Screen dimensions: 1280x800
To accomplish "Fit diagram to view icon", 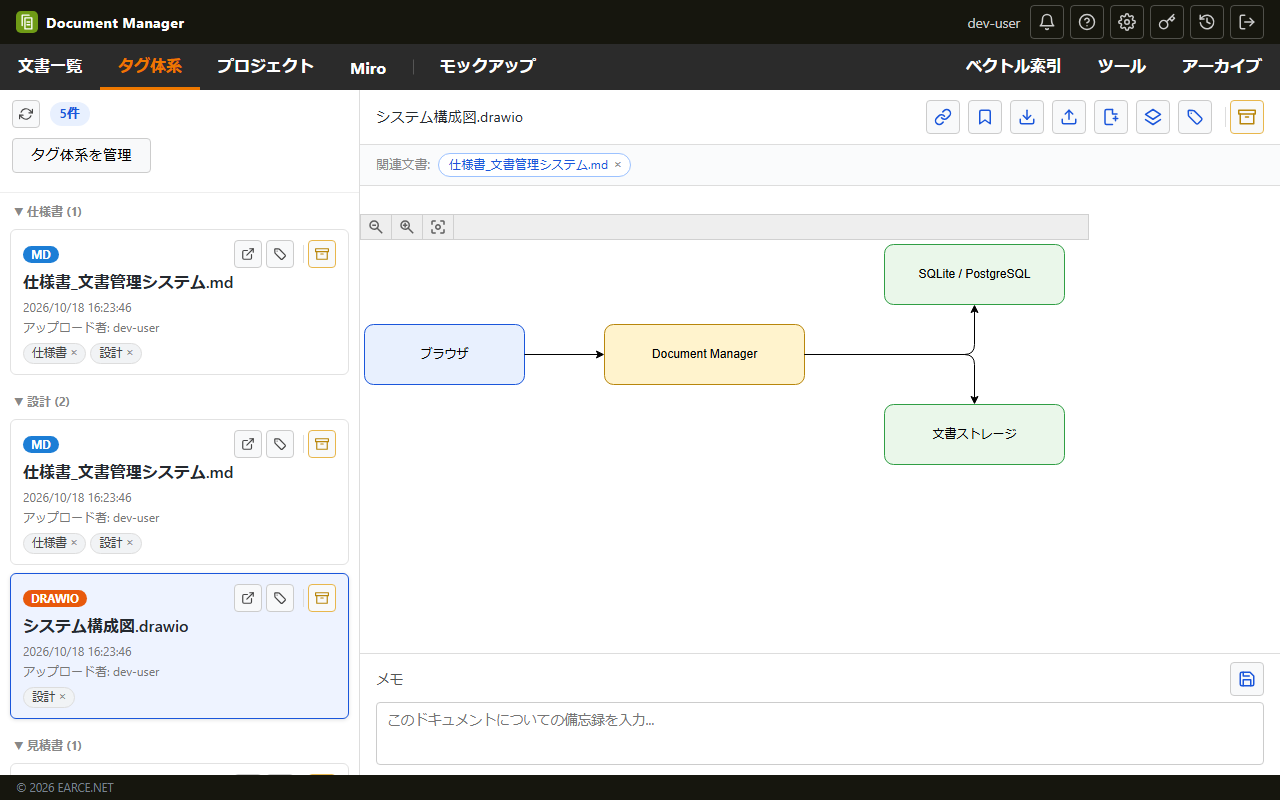I will click(438, 227).
